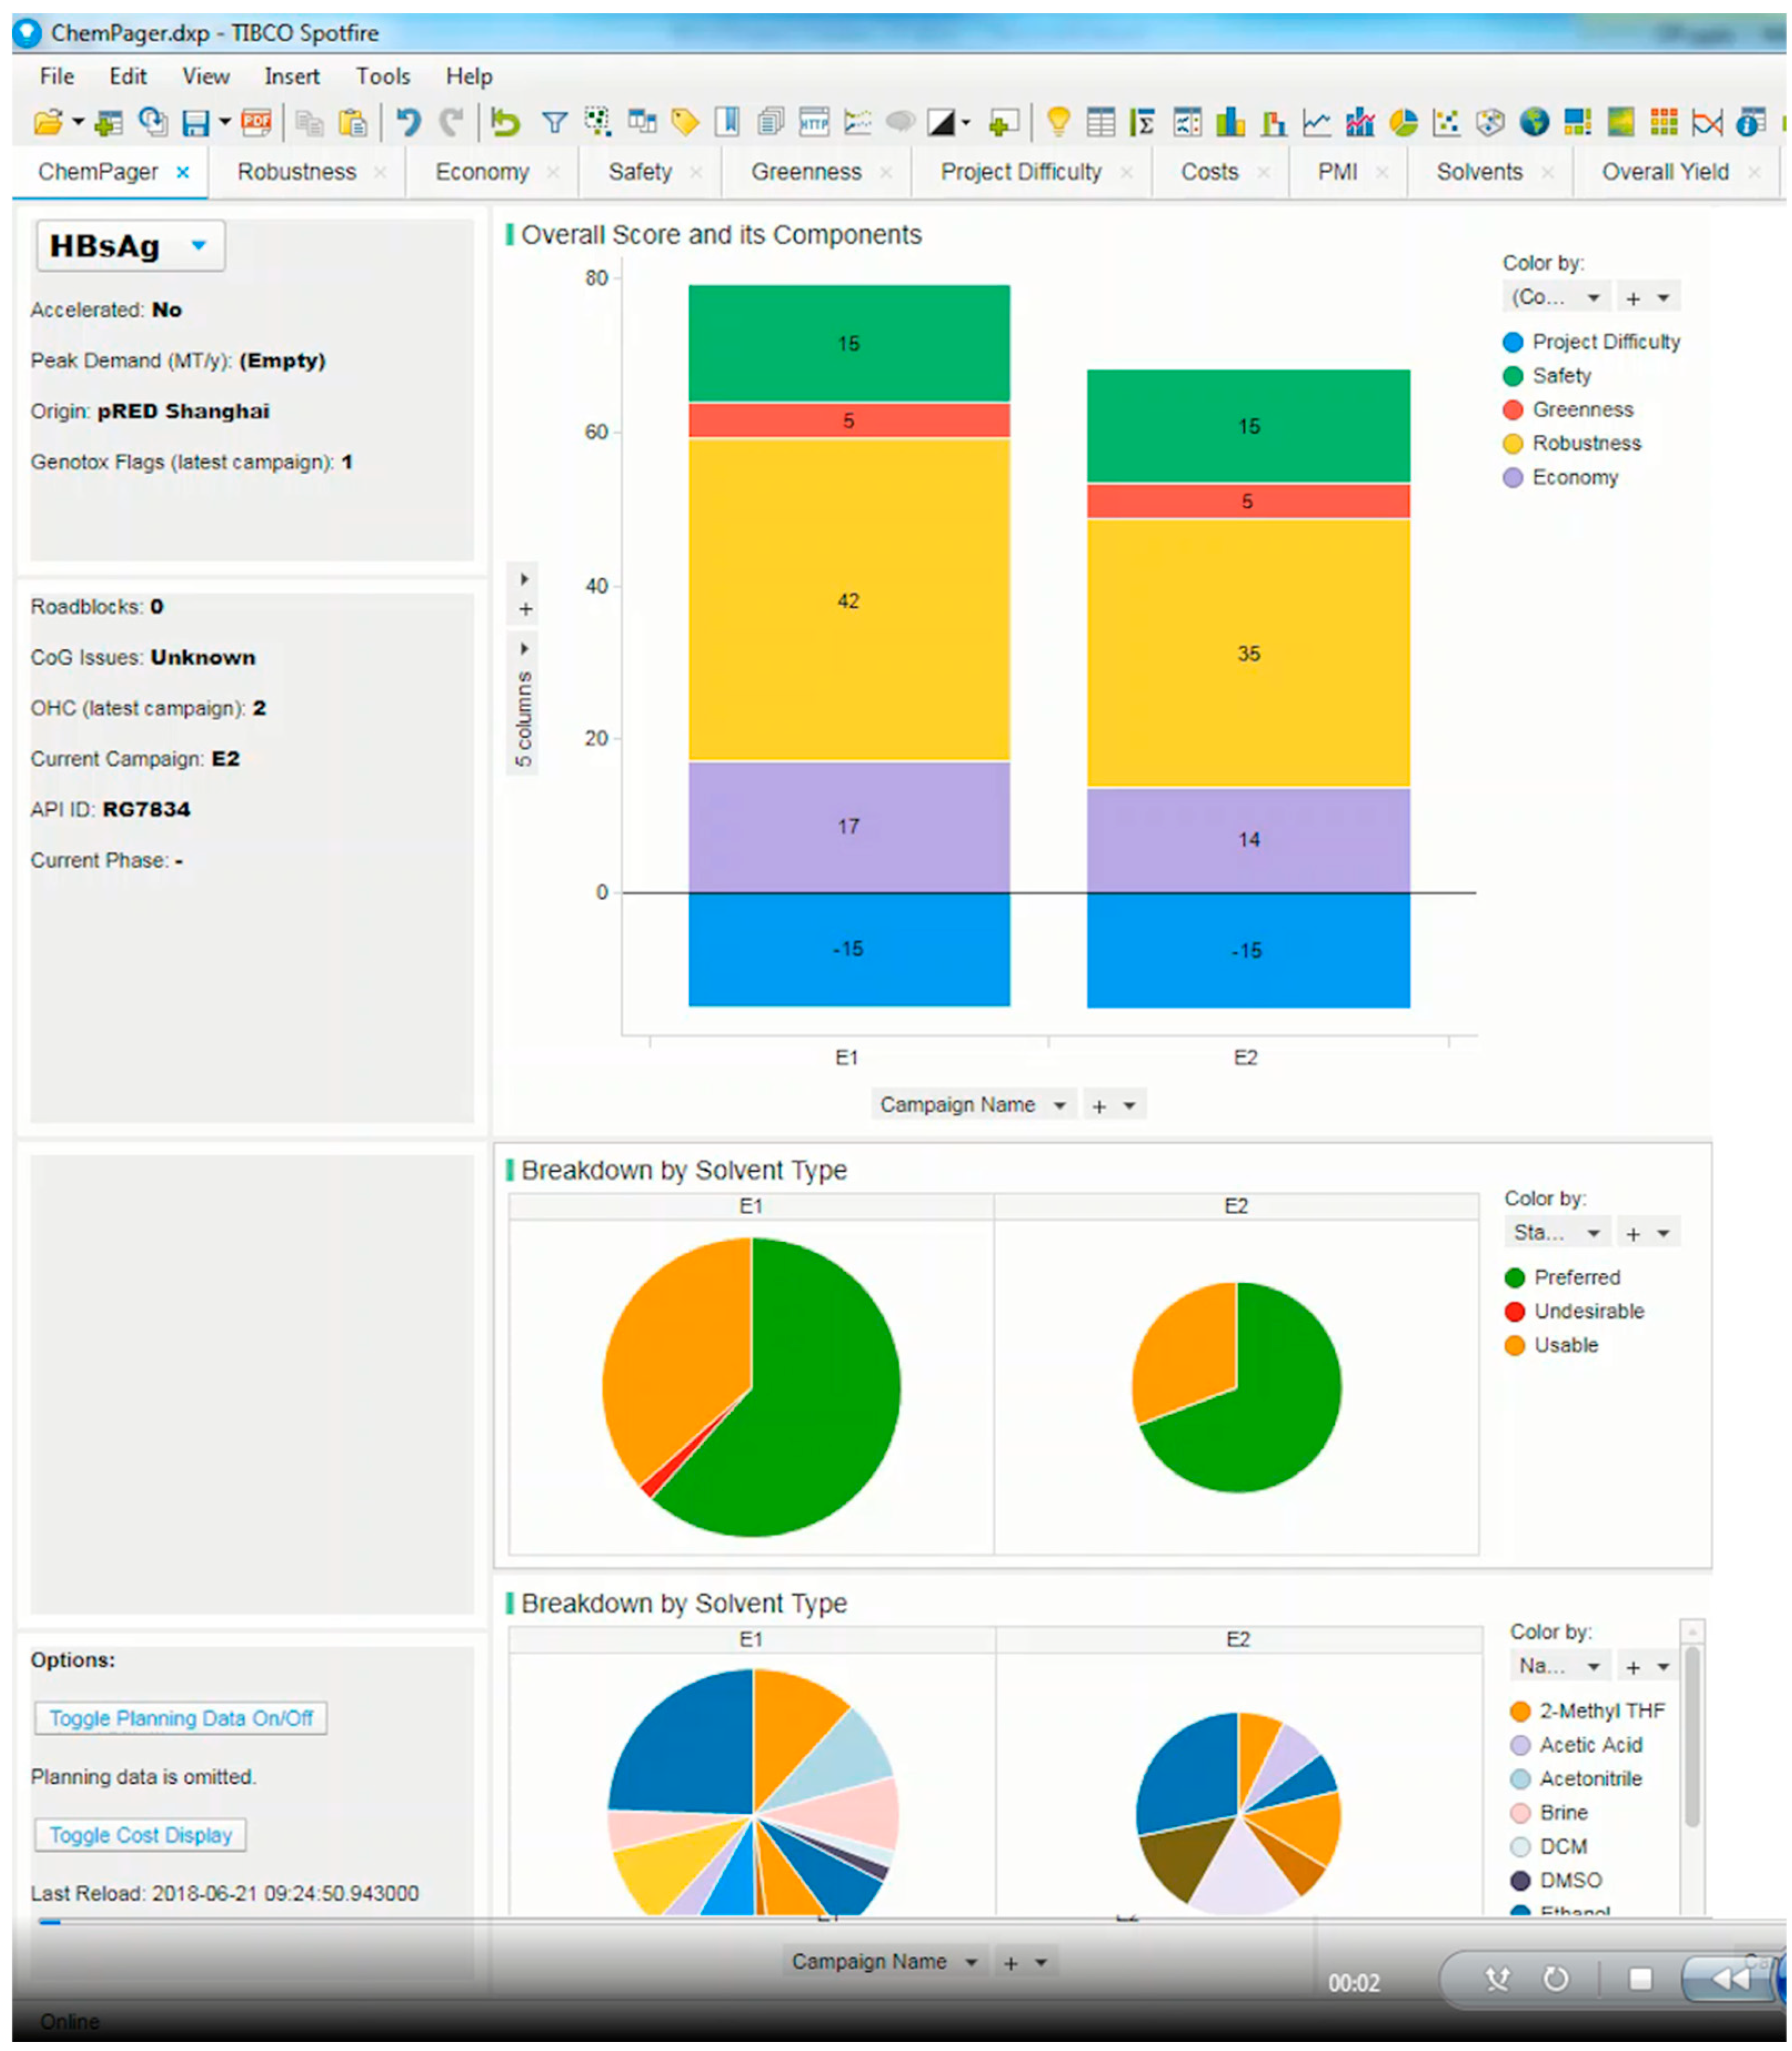Insert a bar chart visualization
This screenshot has width=1792, height=2051.
(x=1230, y=122)
